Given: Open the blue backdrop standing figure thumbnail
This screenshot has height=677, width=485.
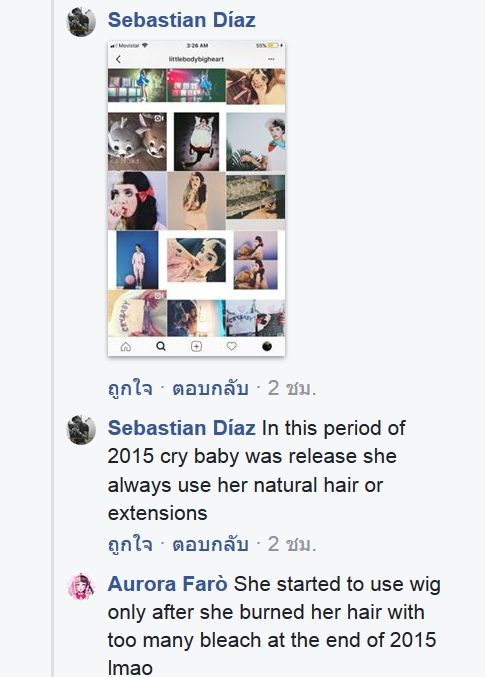Looking at the screenshot, I should pos(137,259).
